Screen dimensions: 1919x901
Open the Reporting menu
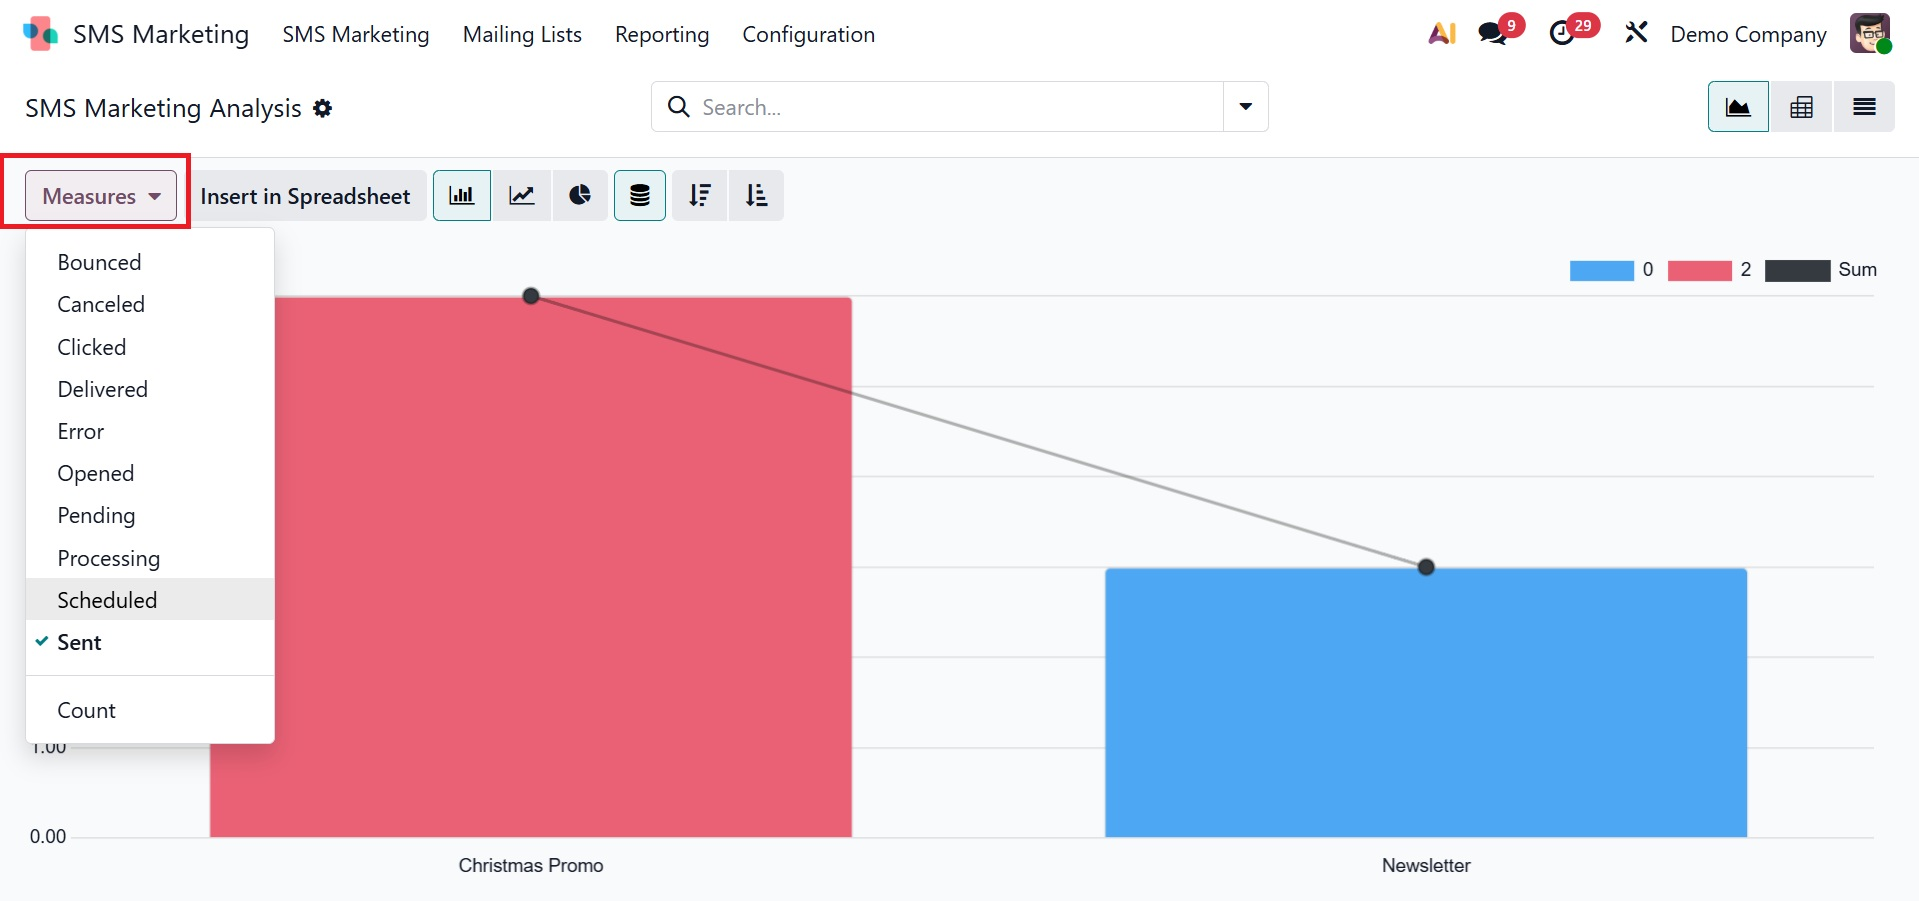pyautogui.click(x=662, y=34)
